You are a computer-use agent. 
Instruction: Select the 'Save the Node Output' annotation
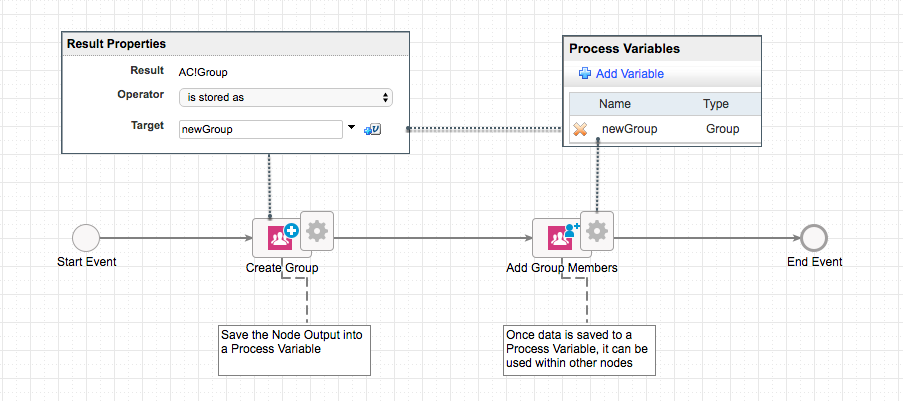(294, 349)
